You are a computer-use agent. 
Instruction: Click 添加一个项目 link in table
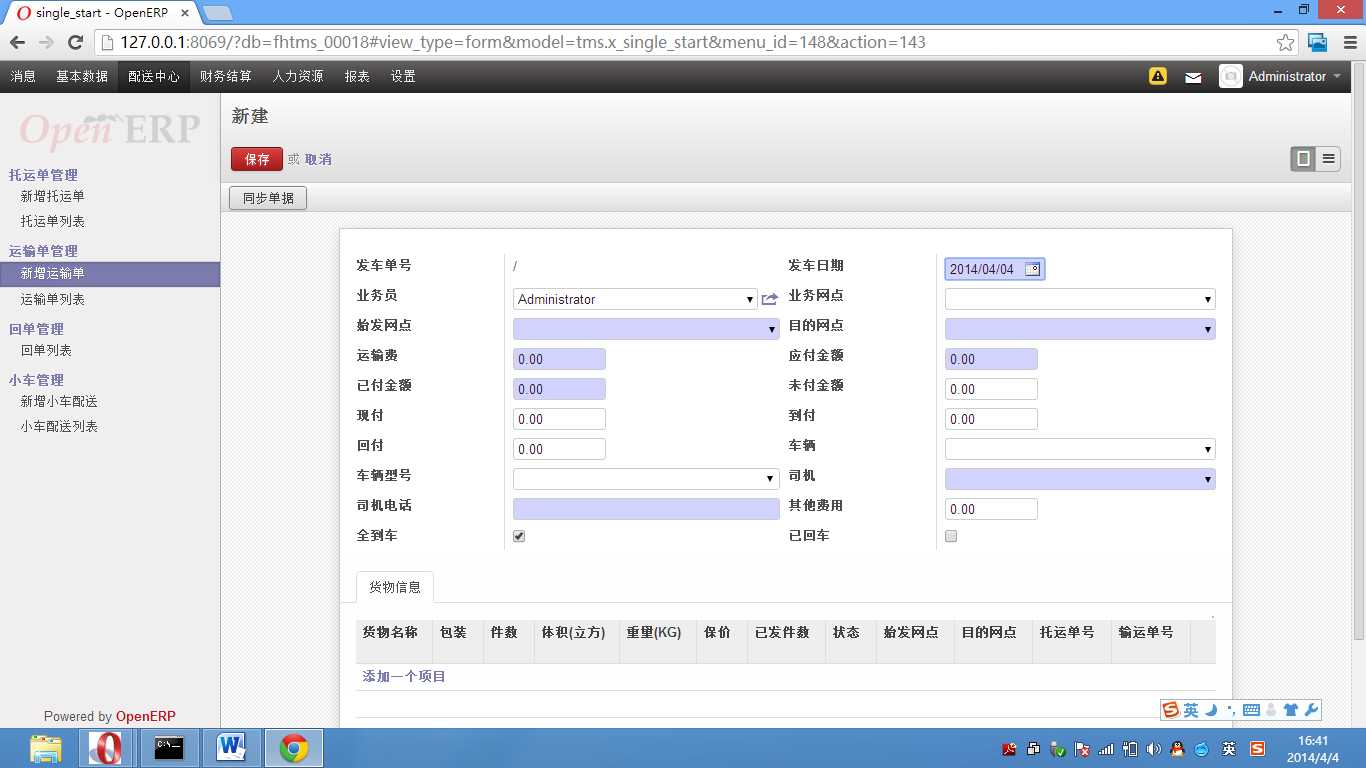pyautogui.click(x=404, y=677)
